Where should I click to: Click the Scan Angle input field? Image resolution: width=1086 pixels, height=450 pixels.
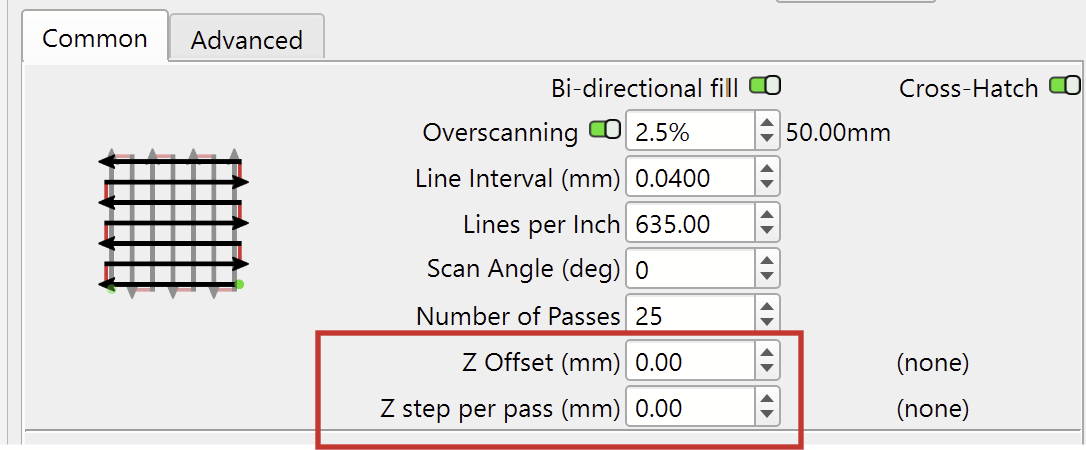pos(691,269)
